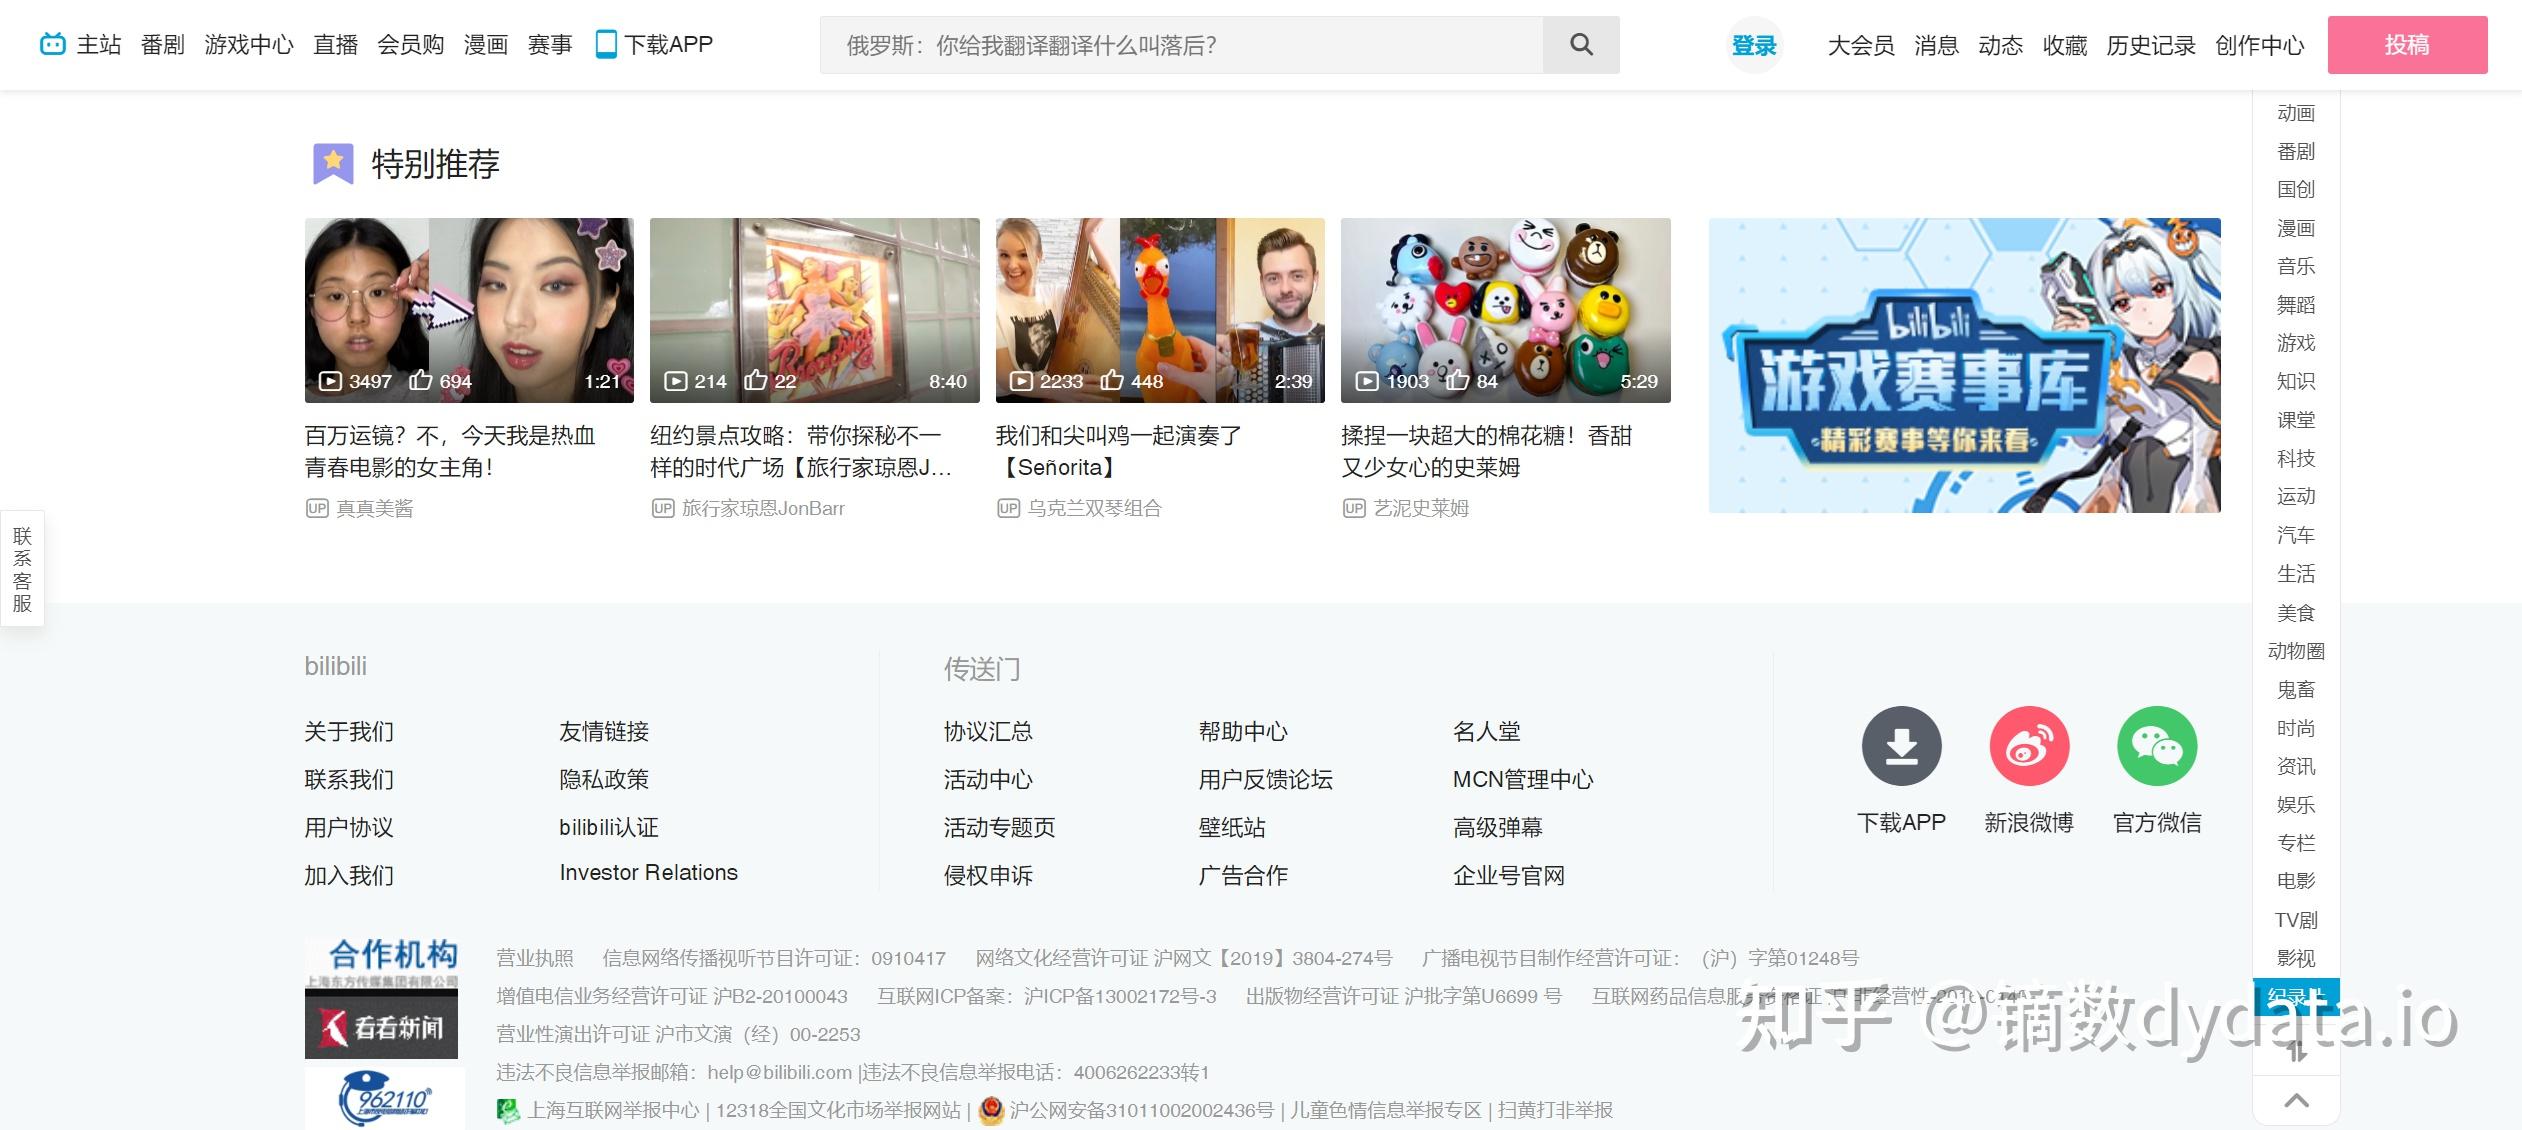
Task: Open 创作中心 link
Action: tap(2260, 45)
